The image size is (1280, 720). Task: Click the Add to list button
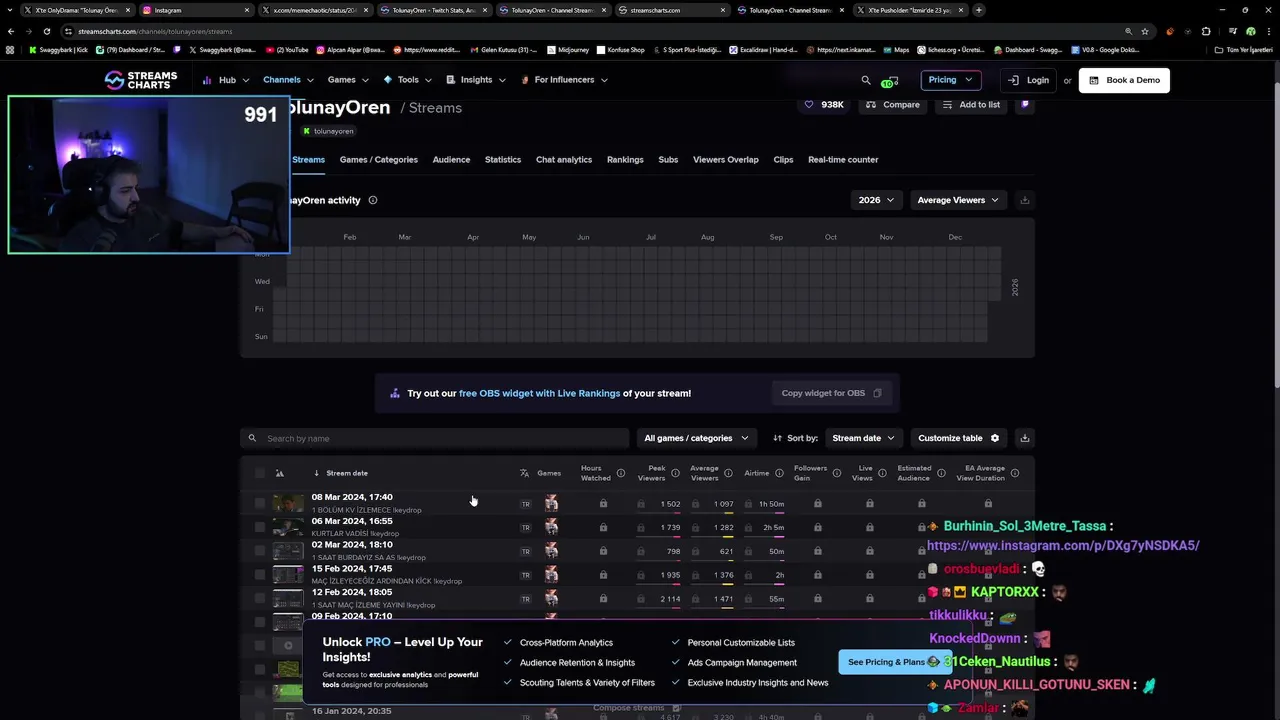971,104
